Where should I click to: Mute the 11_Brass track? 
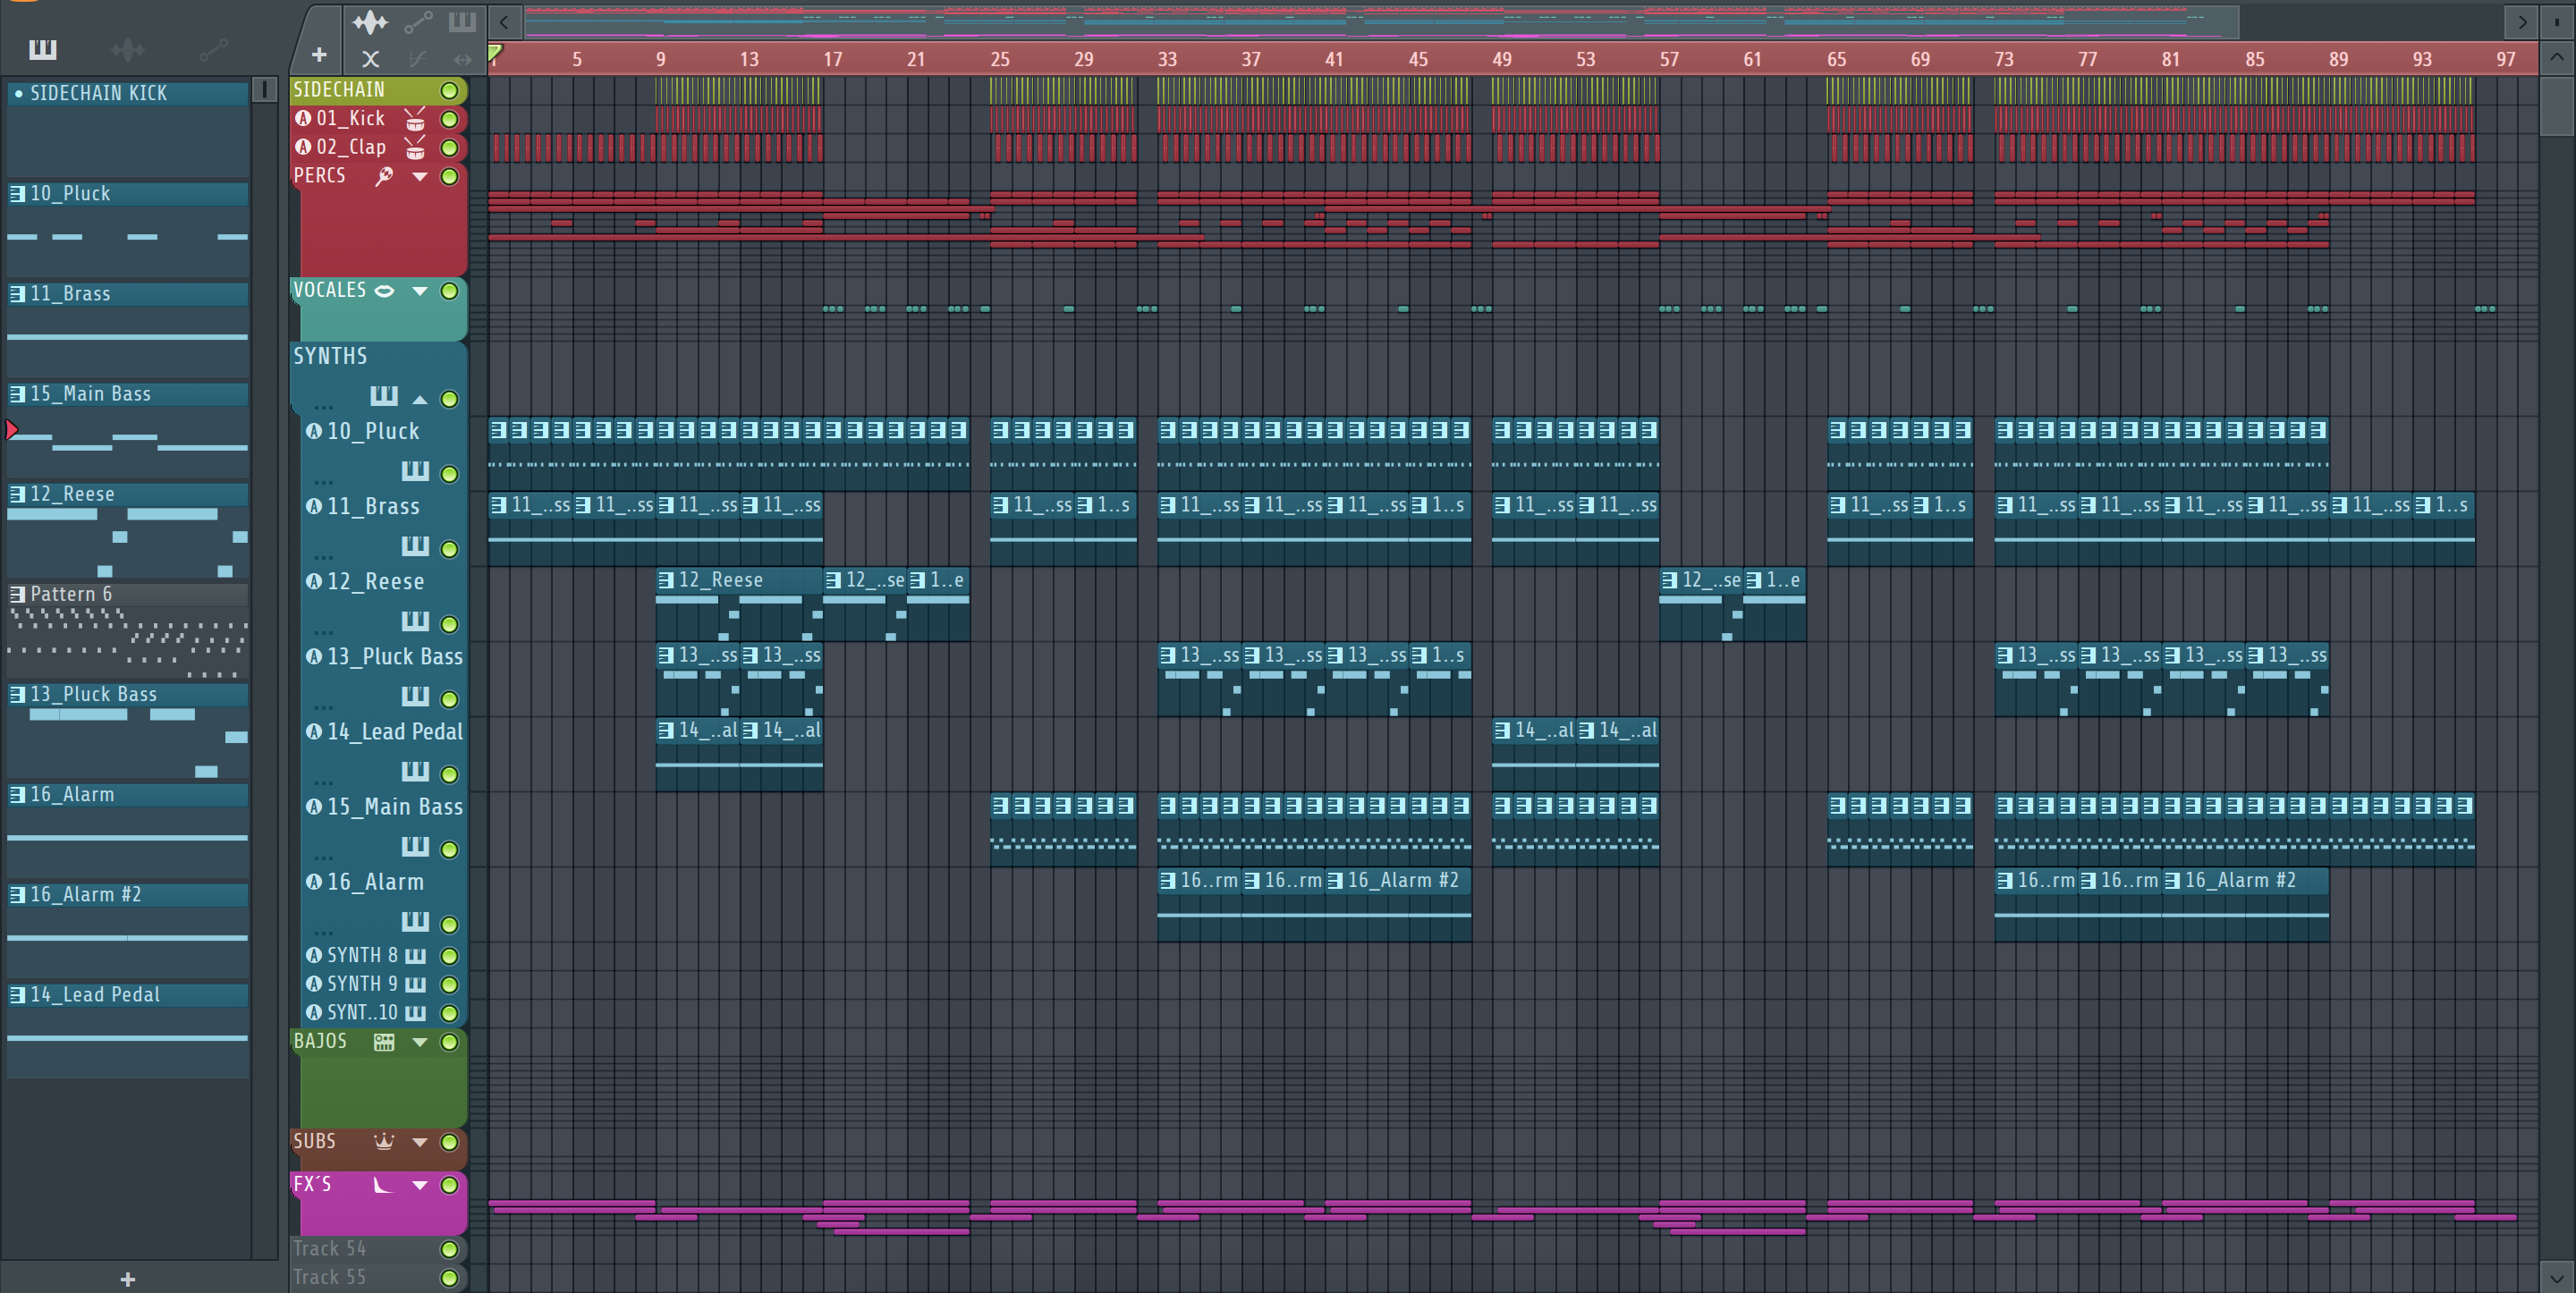449,549
